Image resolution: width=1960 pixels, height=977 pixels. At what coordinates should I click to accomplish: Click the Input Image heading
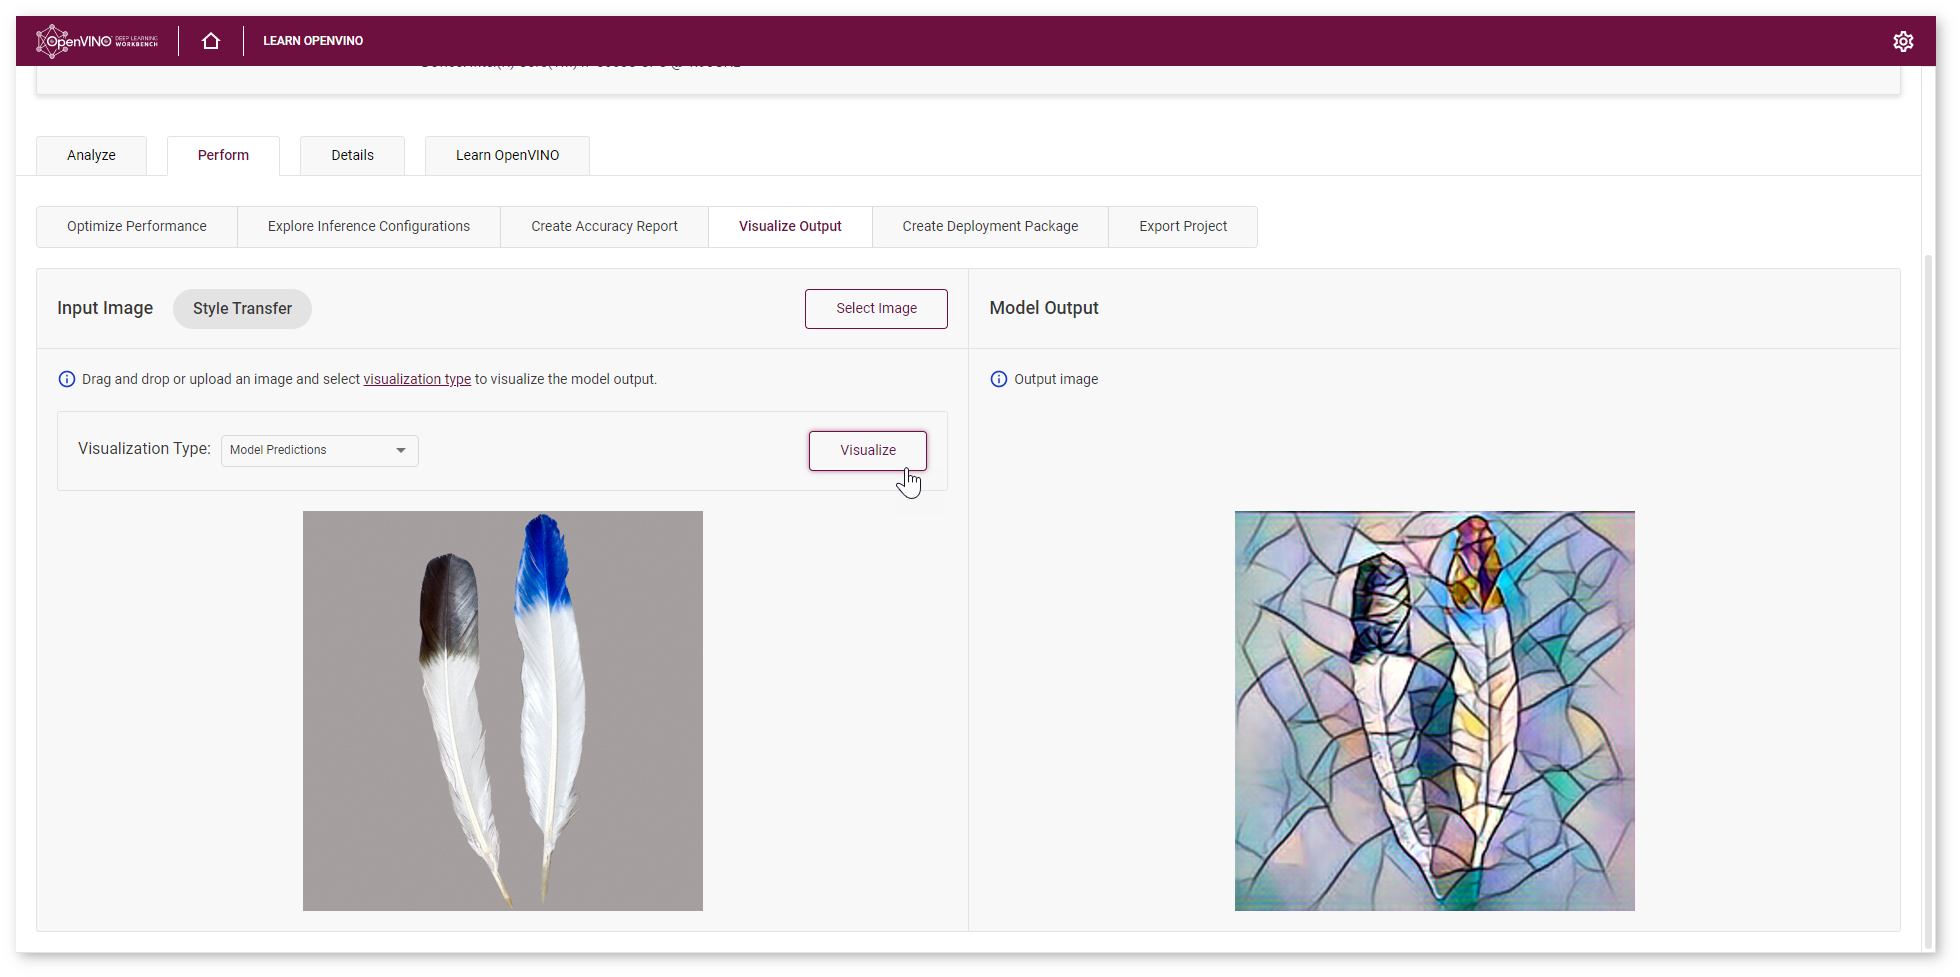coord(105,308)
